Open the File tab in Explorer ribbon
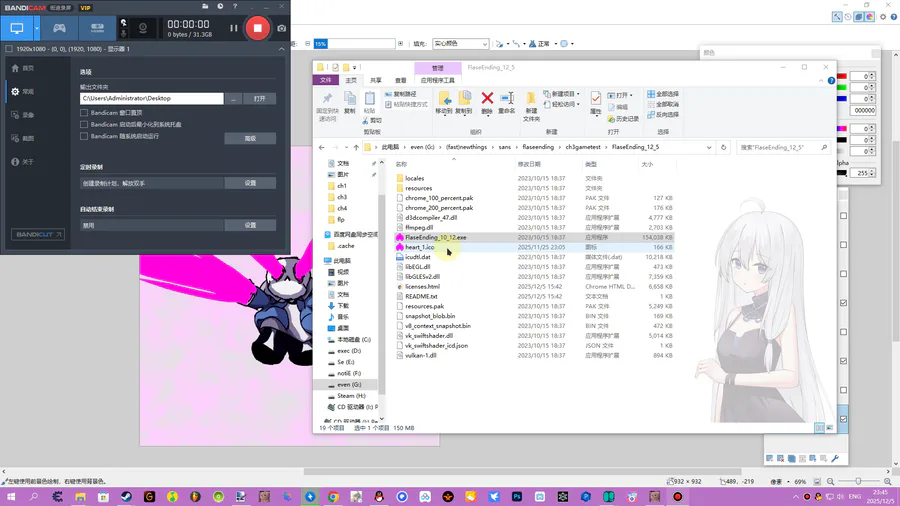Viewport: 900px width, 506px height. (x=325, y=80)
